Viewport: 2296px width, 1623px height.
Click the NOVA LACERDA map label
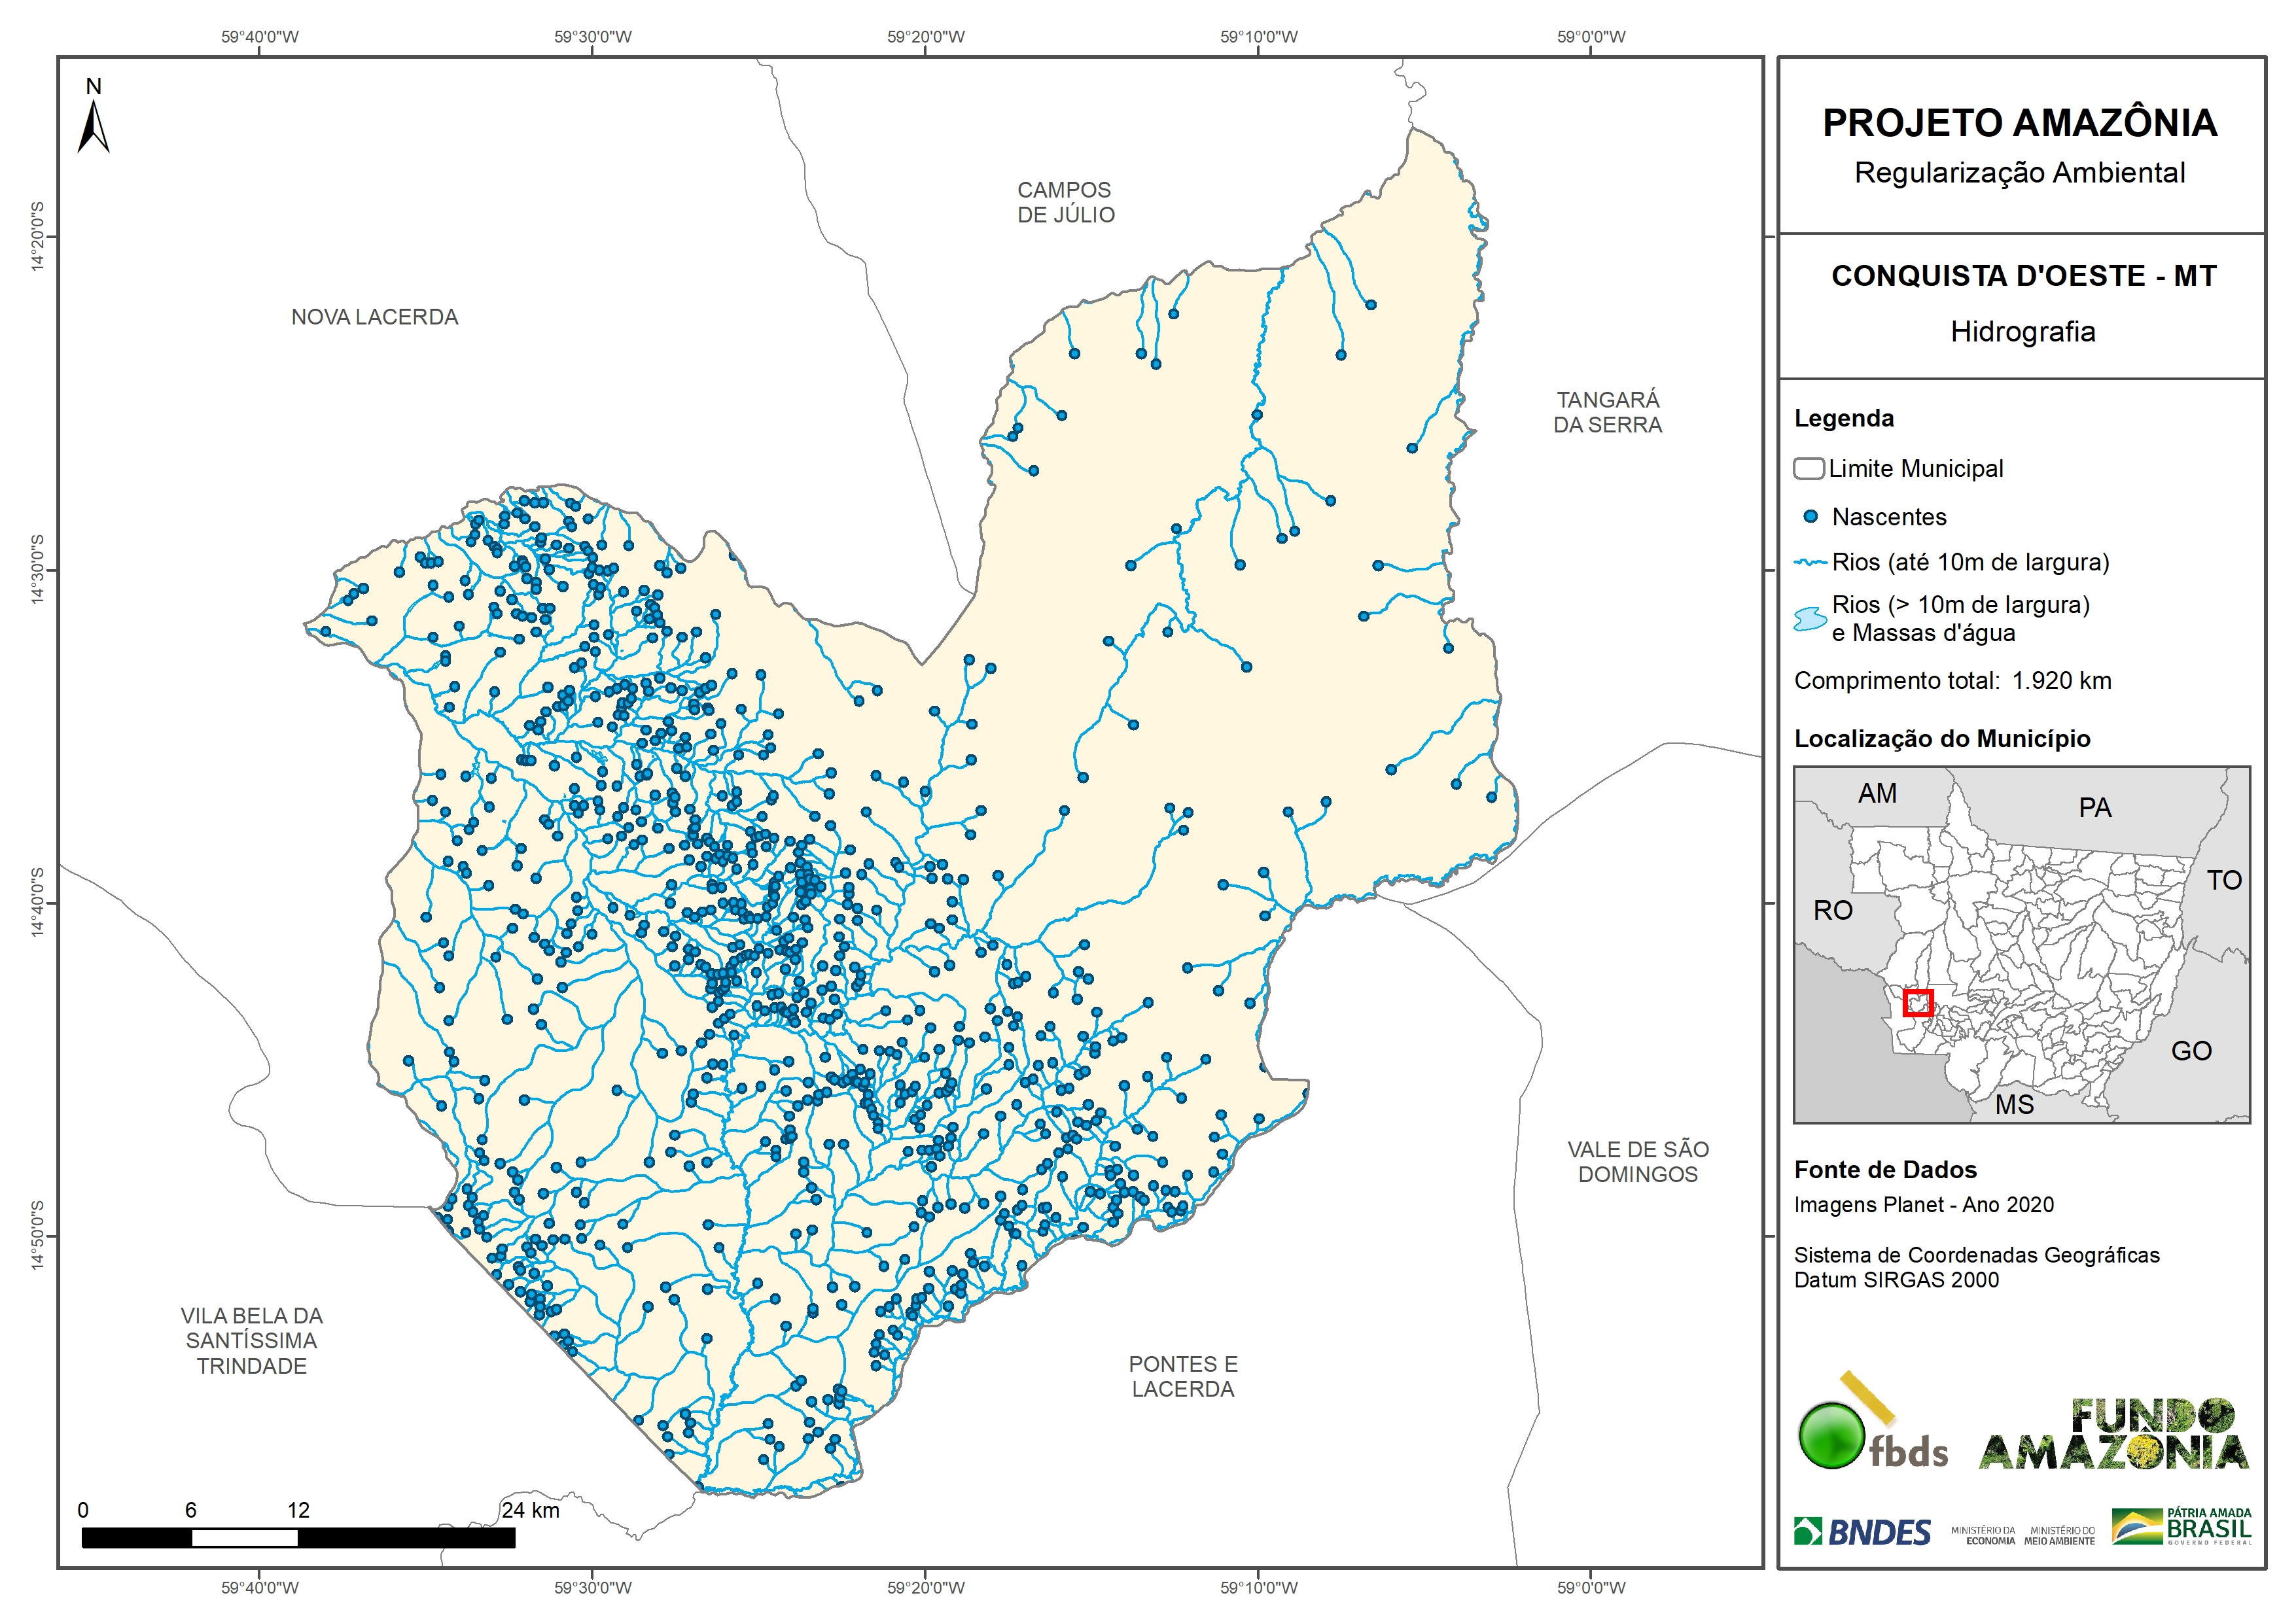[x=374, y=317]
